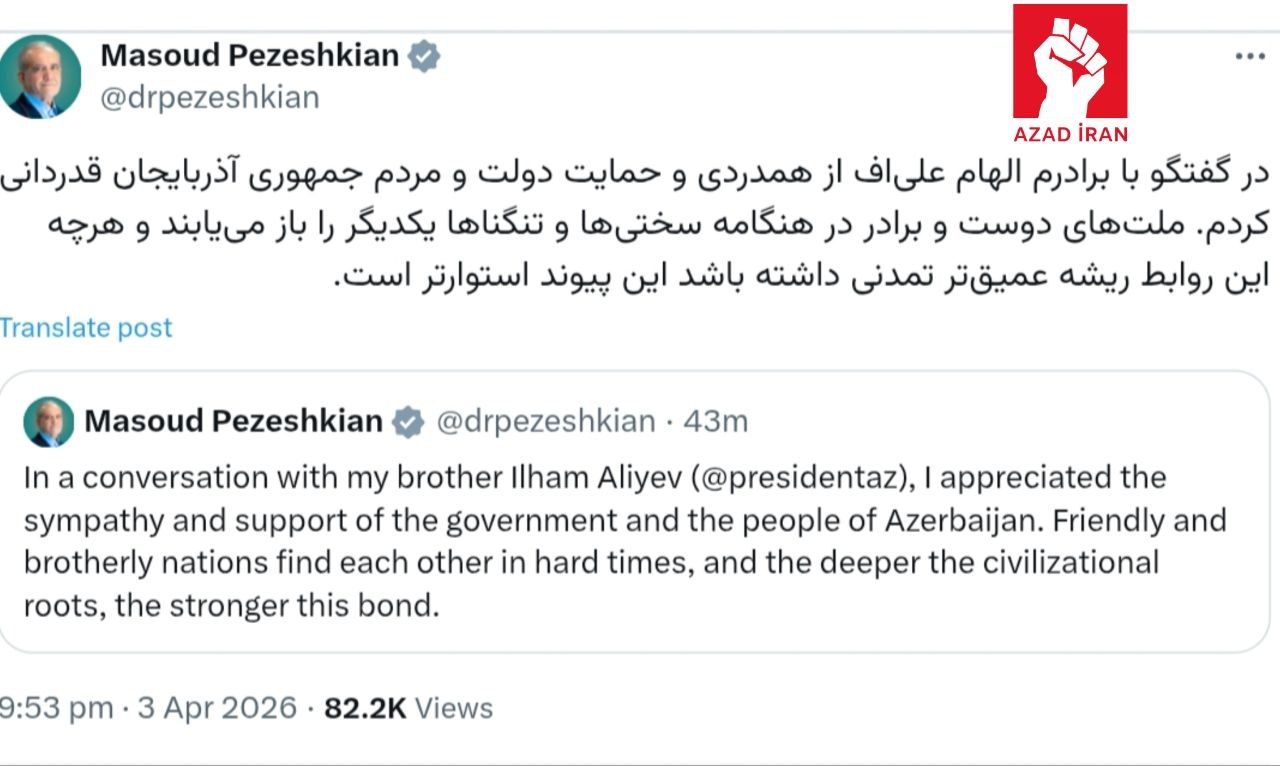Click the AZAD IRAN text label
The width and height of the screenshot is (1280, 766).
pyautogui.click(x=1070, y=134)
